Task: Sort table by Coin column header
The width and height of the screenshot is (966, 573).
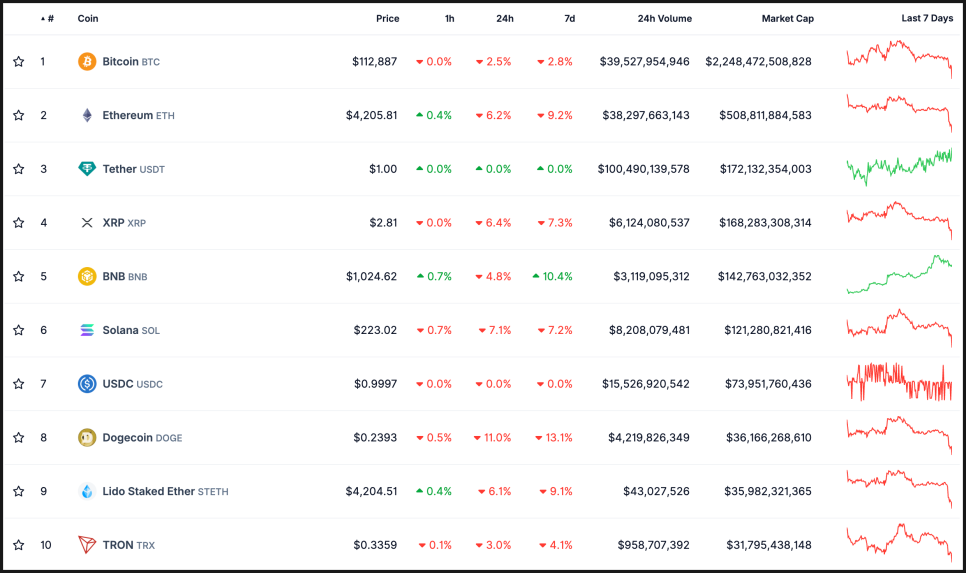Action: click(x=87, y=18)
